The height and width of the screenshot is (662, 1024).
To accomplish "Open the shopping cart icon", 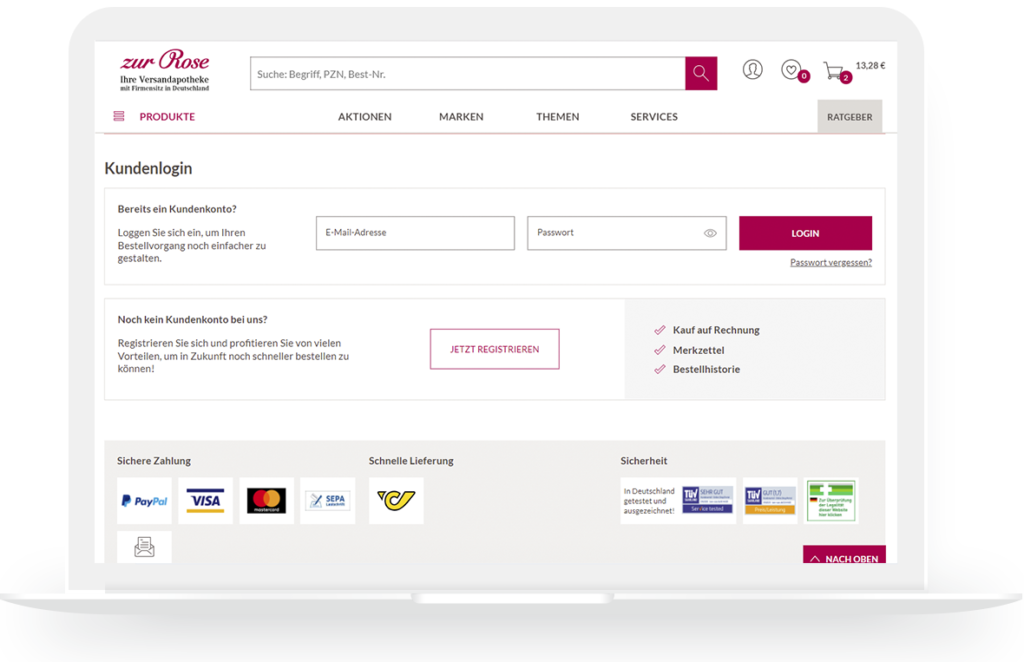I will (x=834, y=71).
